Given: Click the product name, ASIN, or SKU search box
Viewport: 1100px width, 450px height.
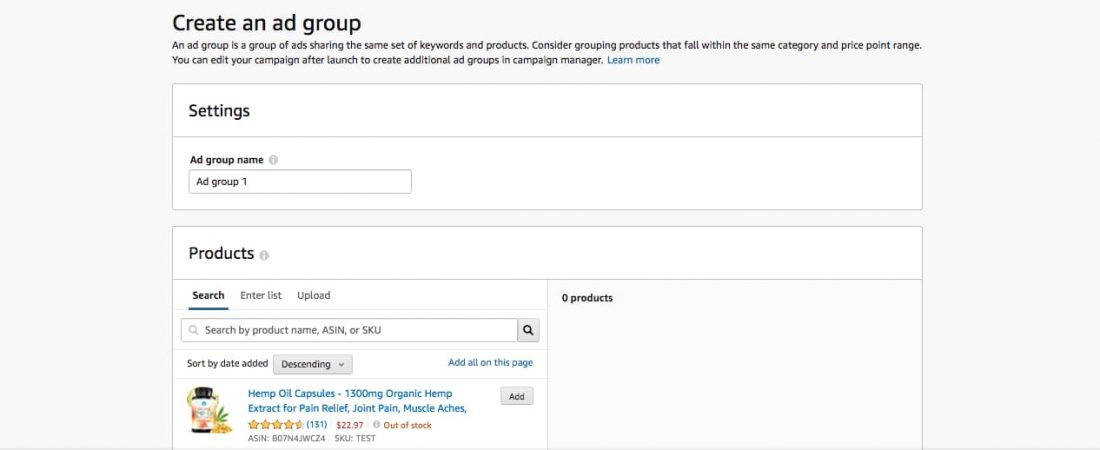Looking at the screenshot, I should pos(355,330).
